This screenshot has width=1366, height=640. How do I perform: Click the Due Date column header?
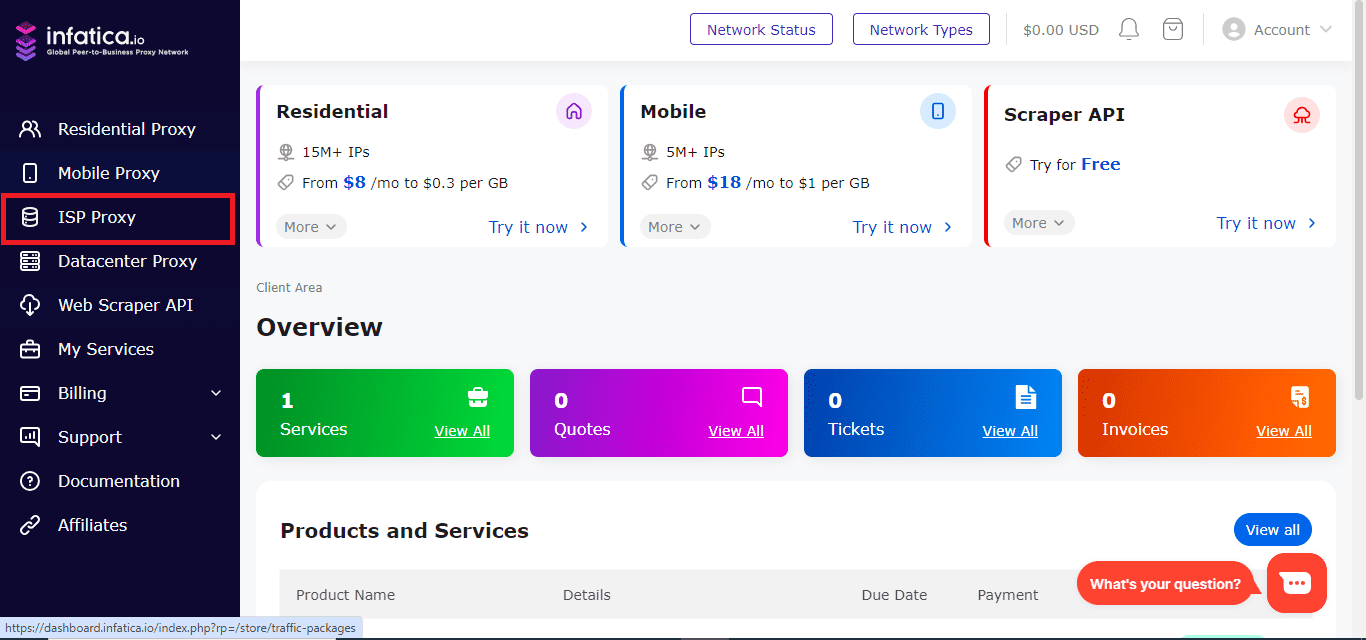894,595
